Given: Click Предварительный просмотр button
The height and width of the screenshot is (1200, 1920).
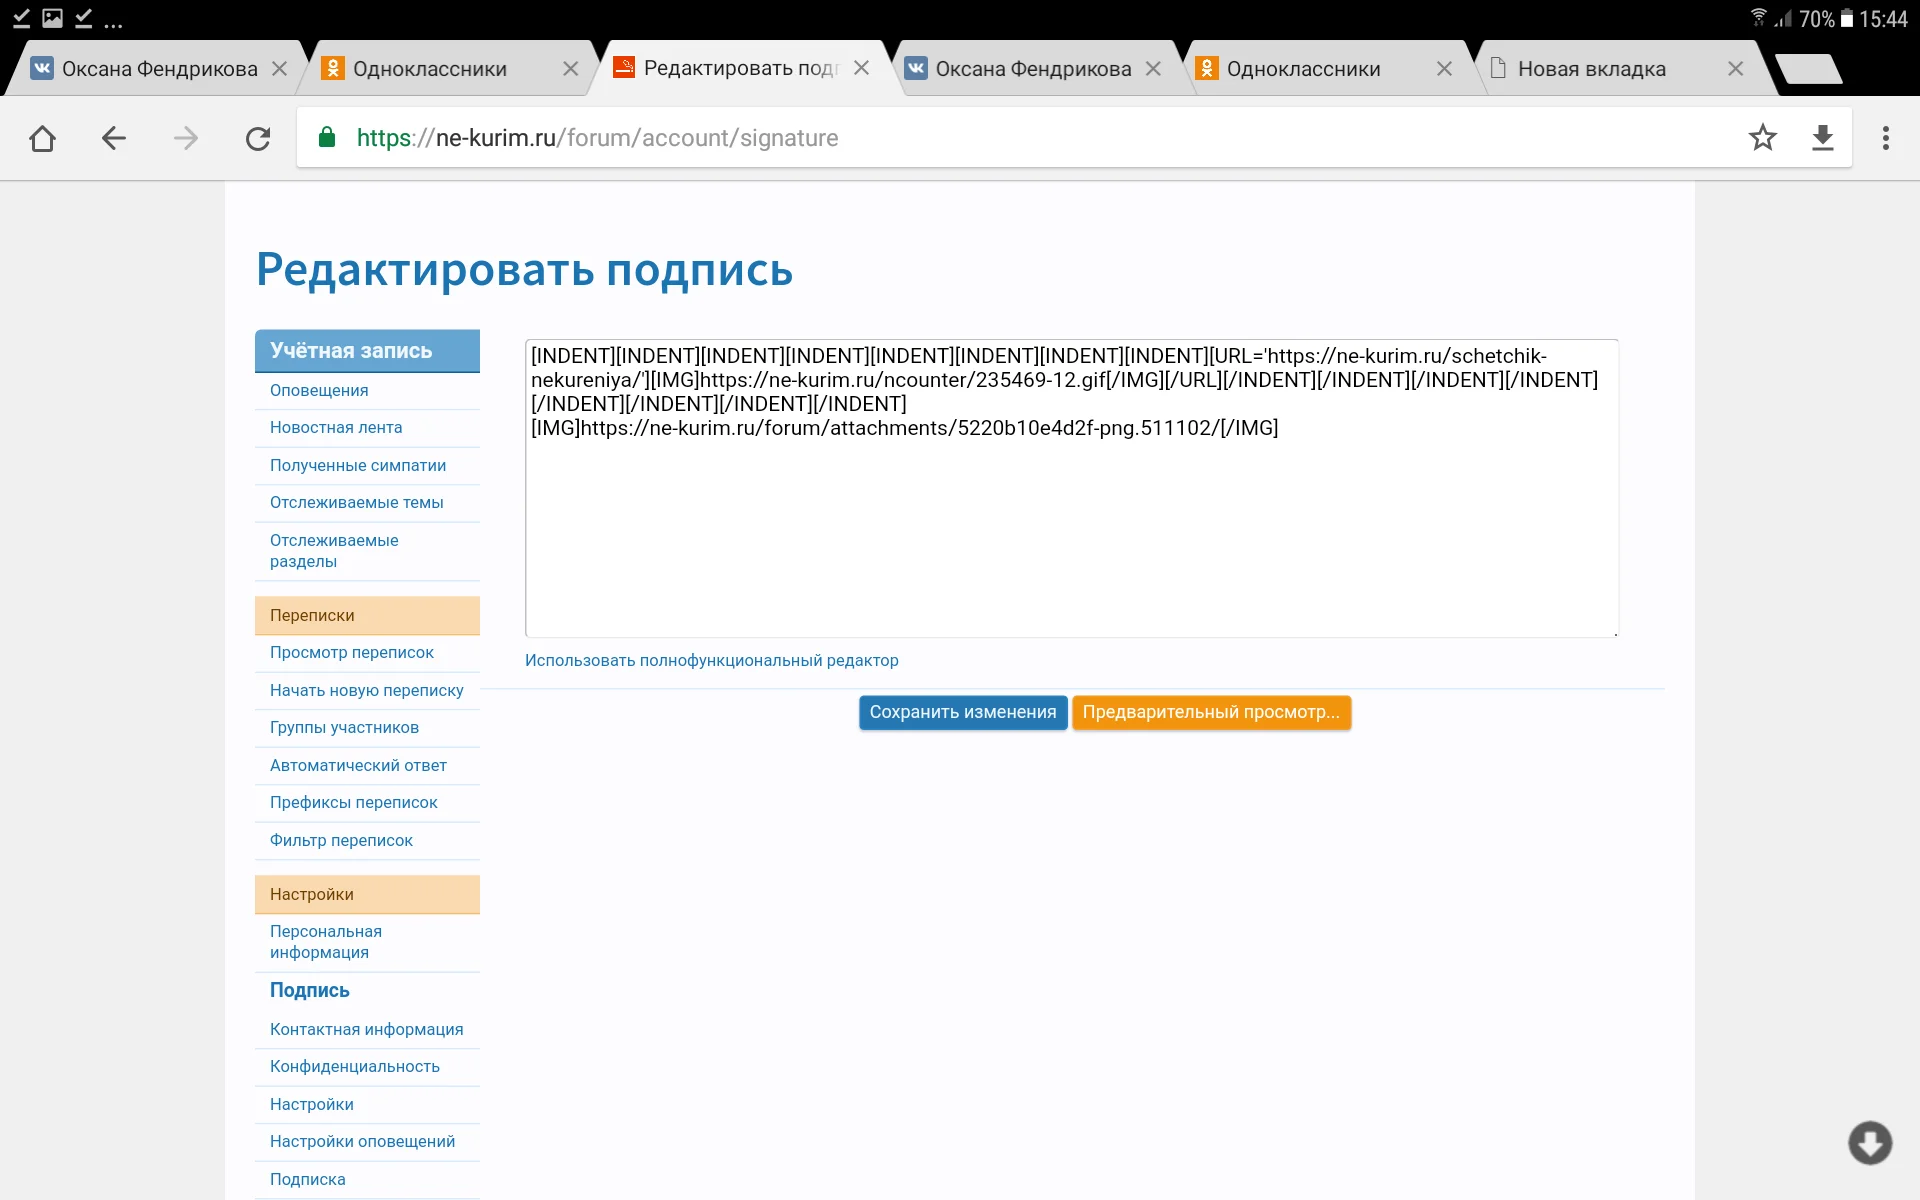Looking at the screenshot, I should point(1211,712).
